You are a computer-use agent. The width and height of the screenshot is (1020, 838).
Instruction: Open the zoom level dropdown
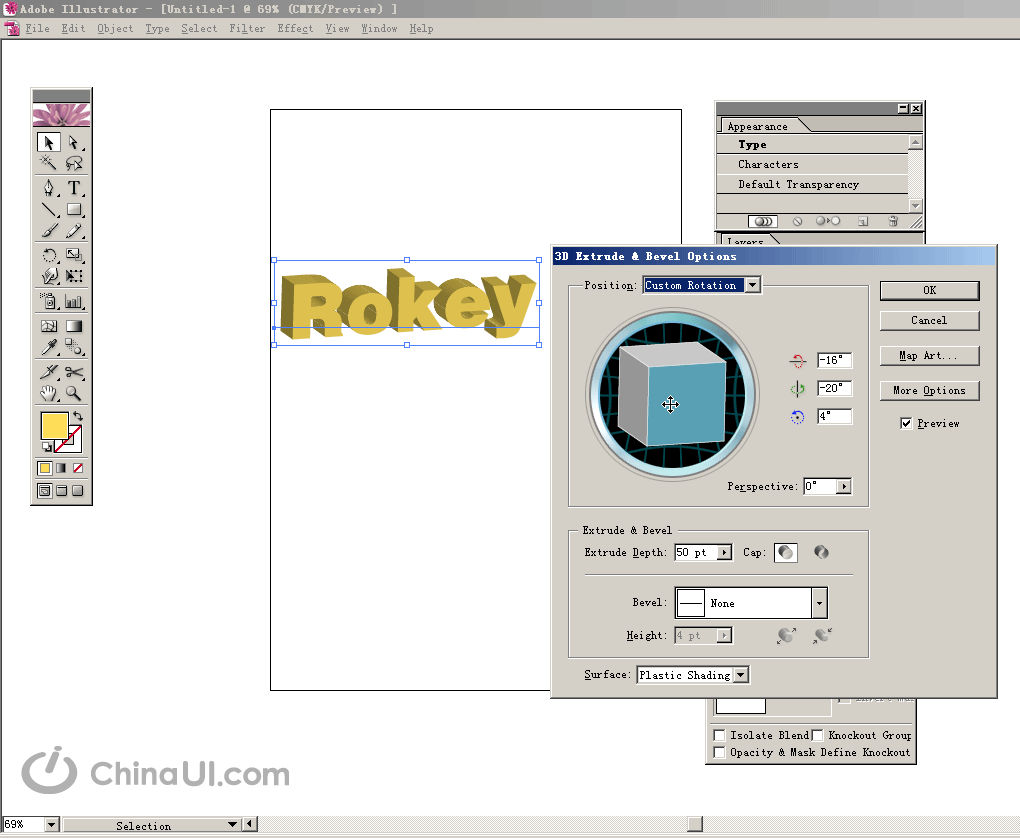pos(51,824)
